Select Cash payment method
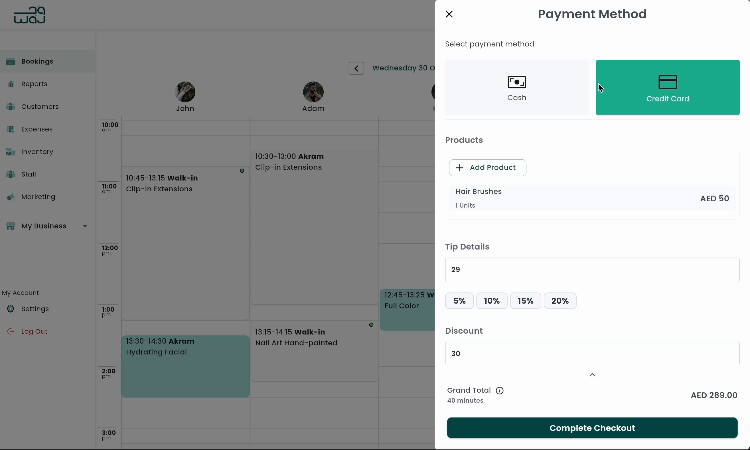 pyautogui.click(x=517, y=88)
